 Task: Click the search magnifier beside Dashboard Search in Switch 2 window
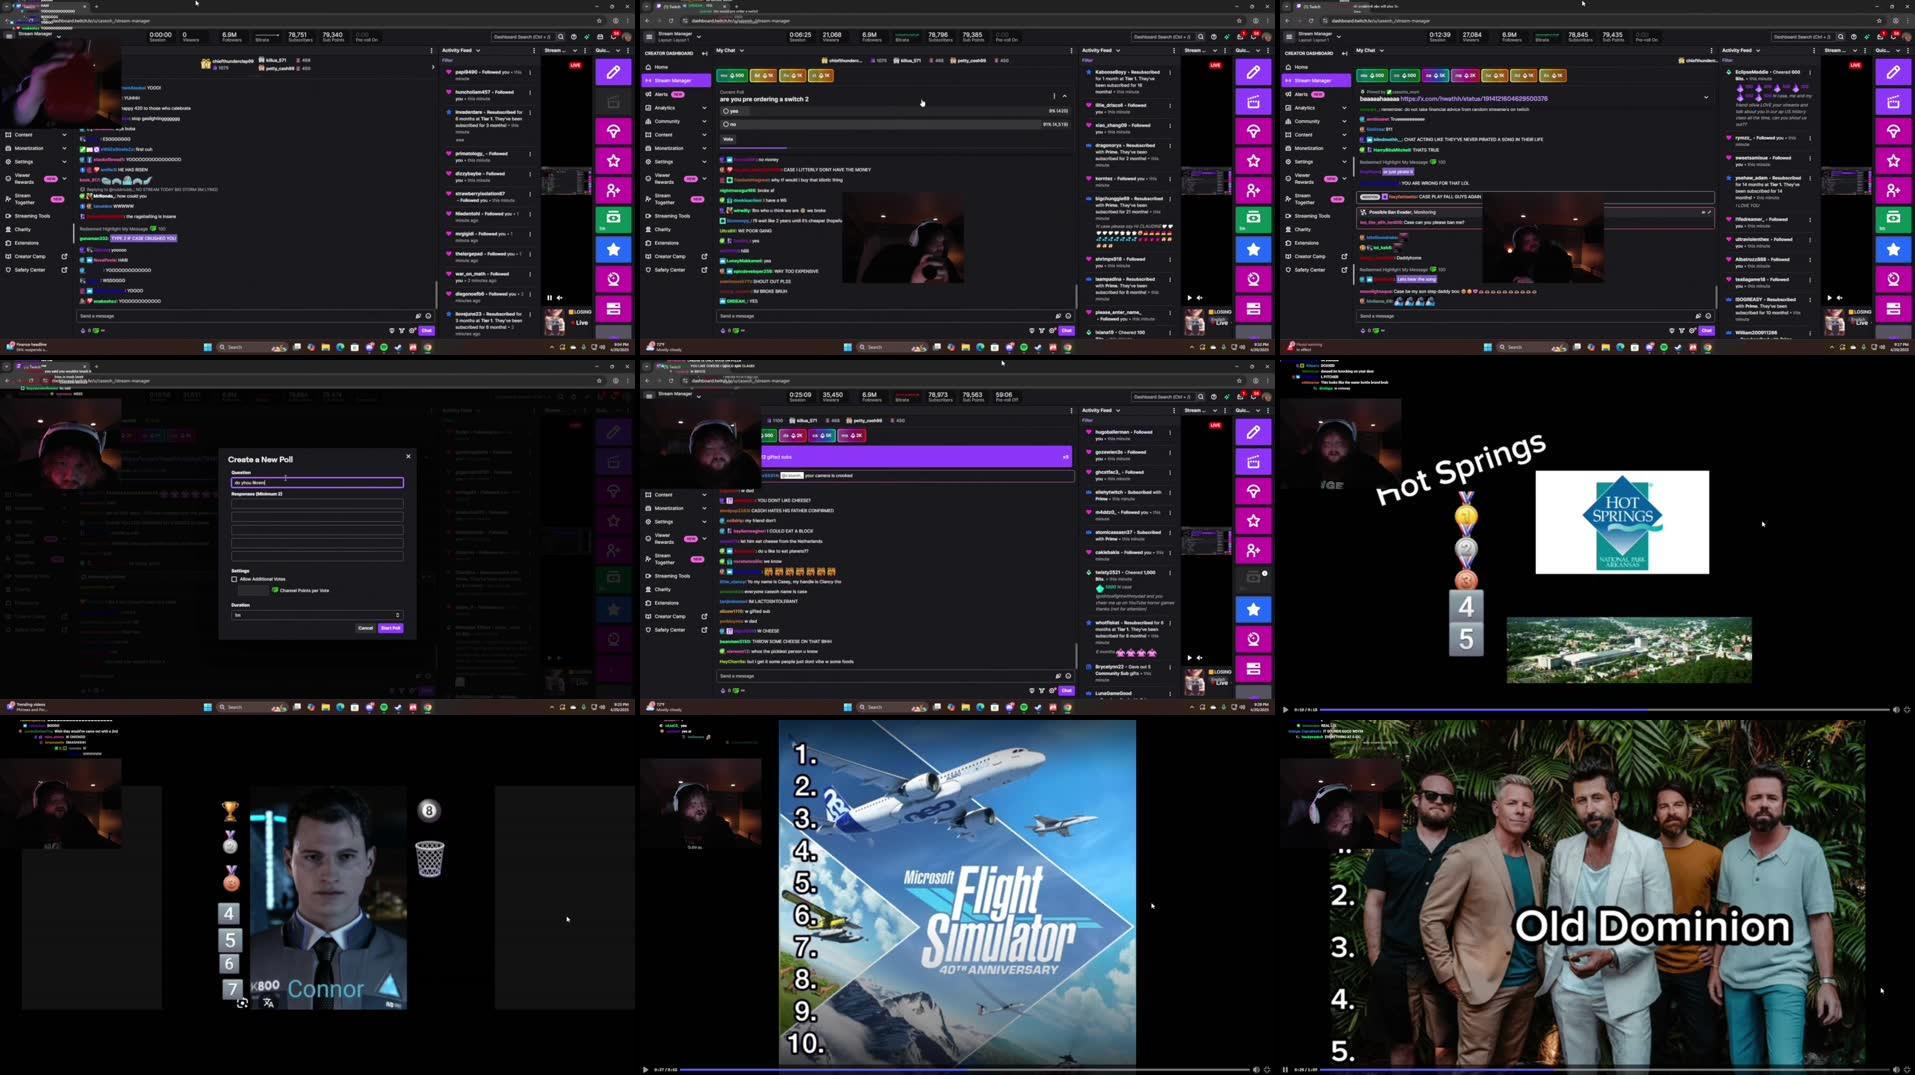1201,37
